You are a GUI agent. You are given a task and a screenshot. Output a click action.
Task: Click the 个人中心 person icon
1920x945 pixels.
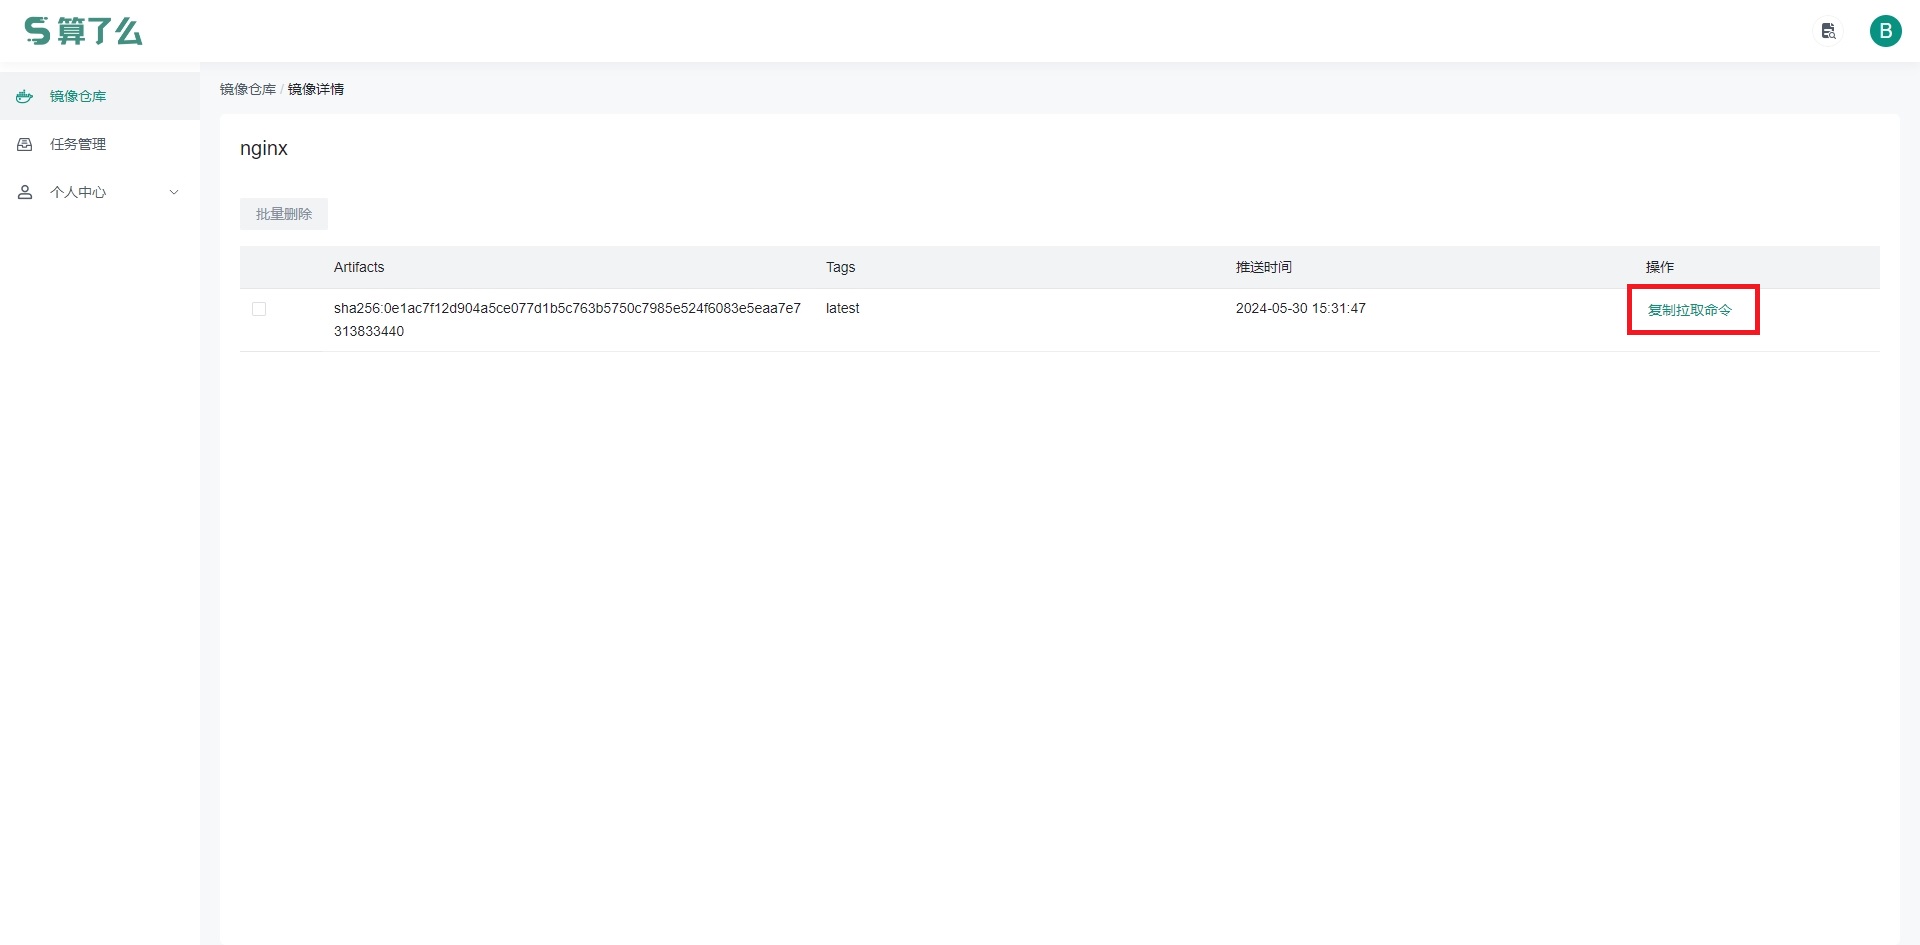[25, 192]
